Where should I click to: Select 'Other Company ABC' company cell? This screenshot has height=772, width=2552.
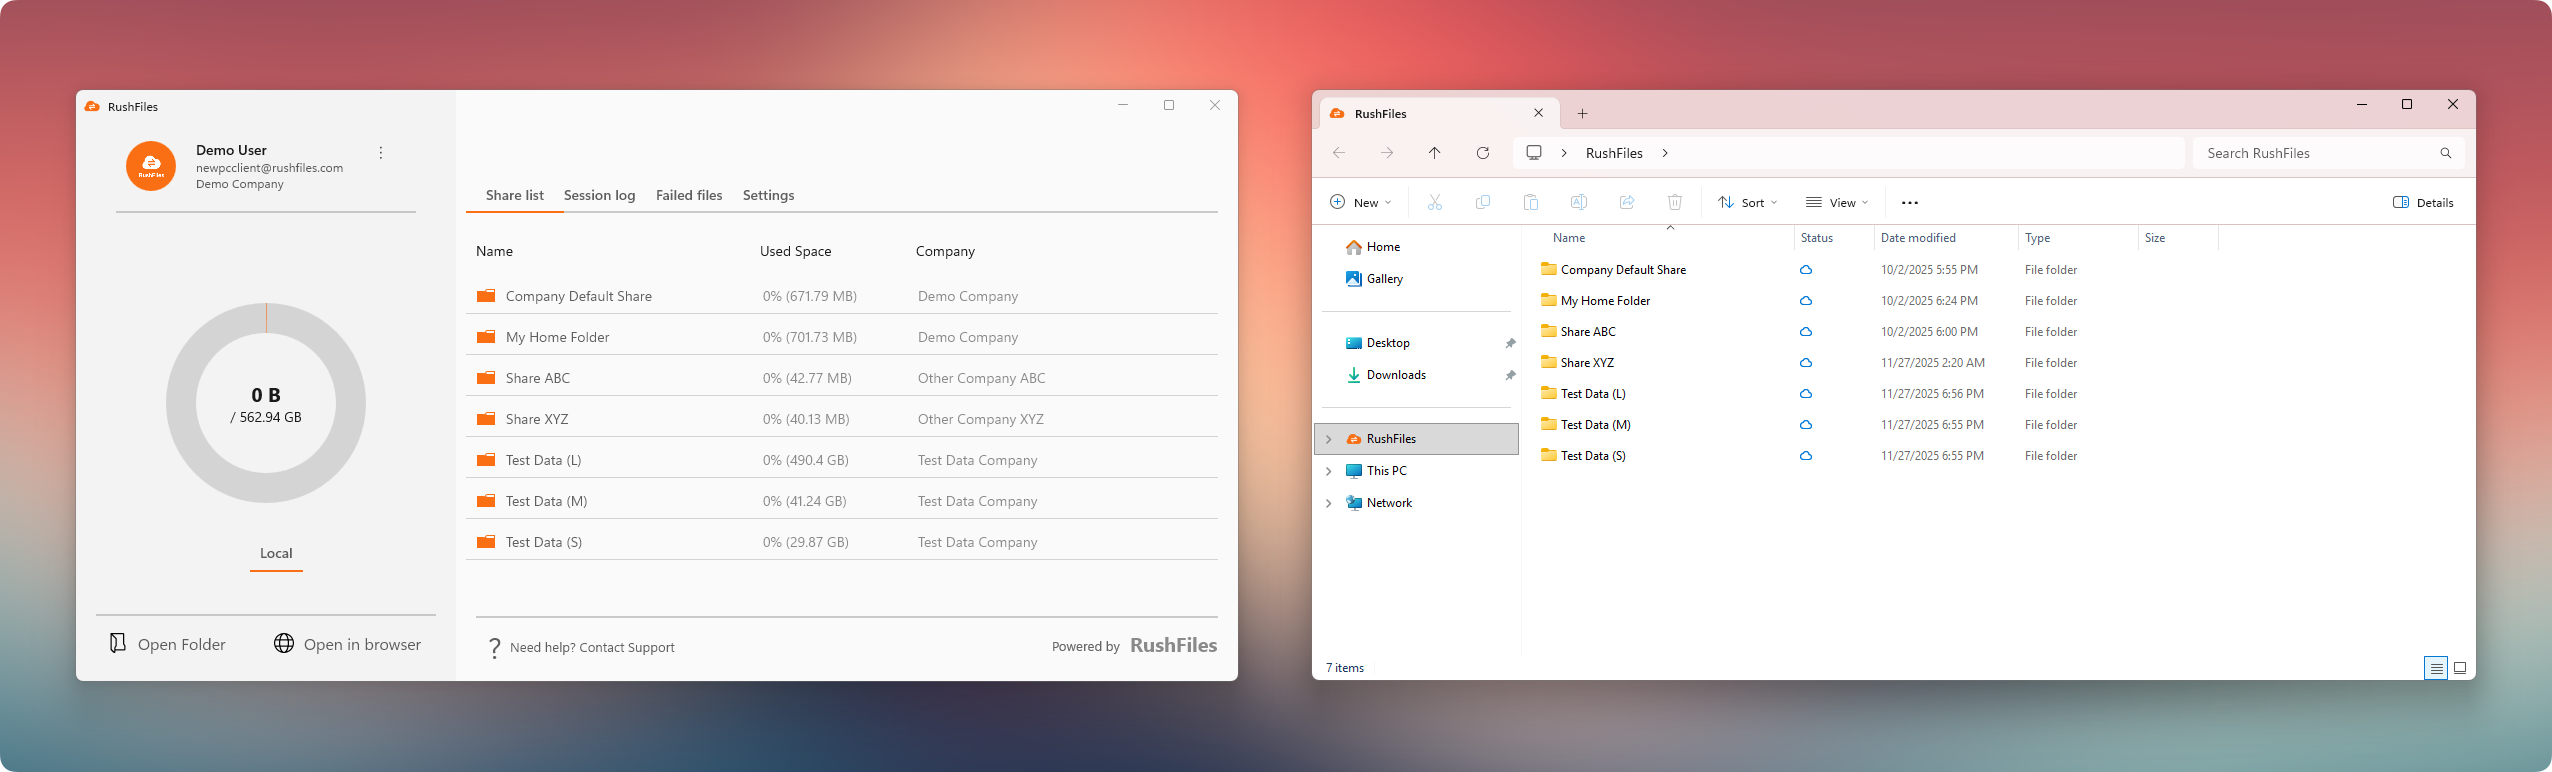click(981, 378)
